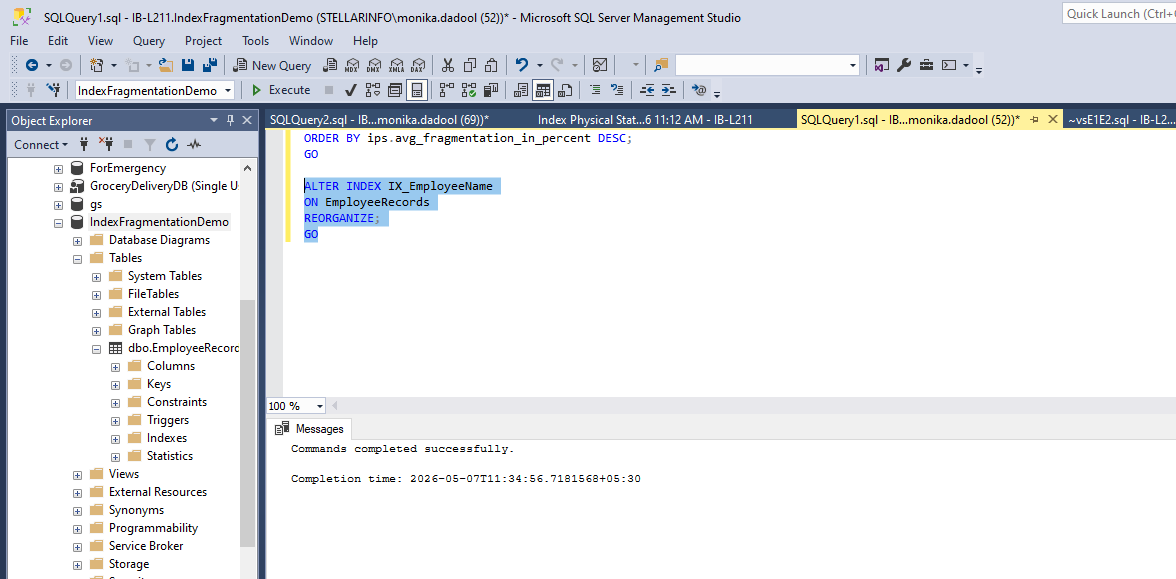Switch to the Index Physical Stat tab
Viewport: 1176px width, 579px height.
[645, 119]
